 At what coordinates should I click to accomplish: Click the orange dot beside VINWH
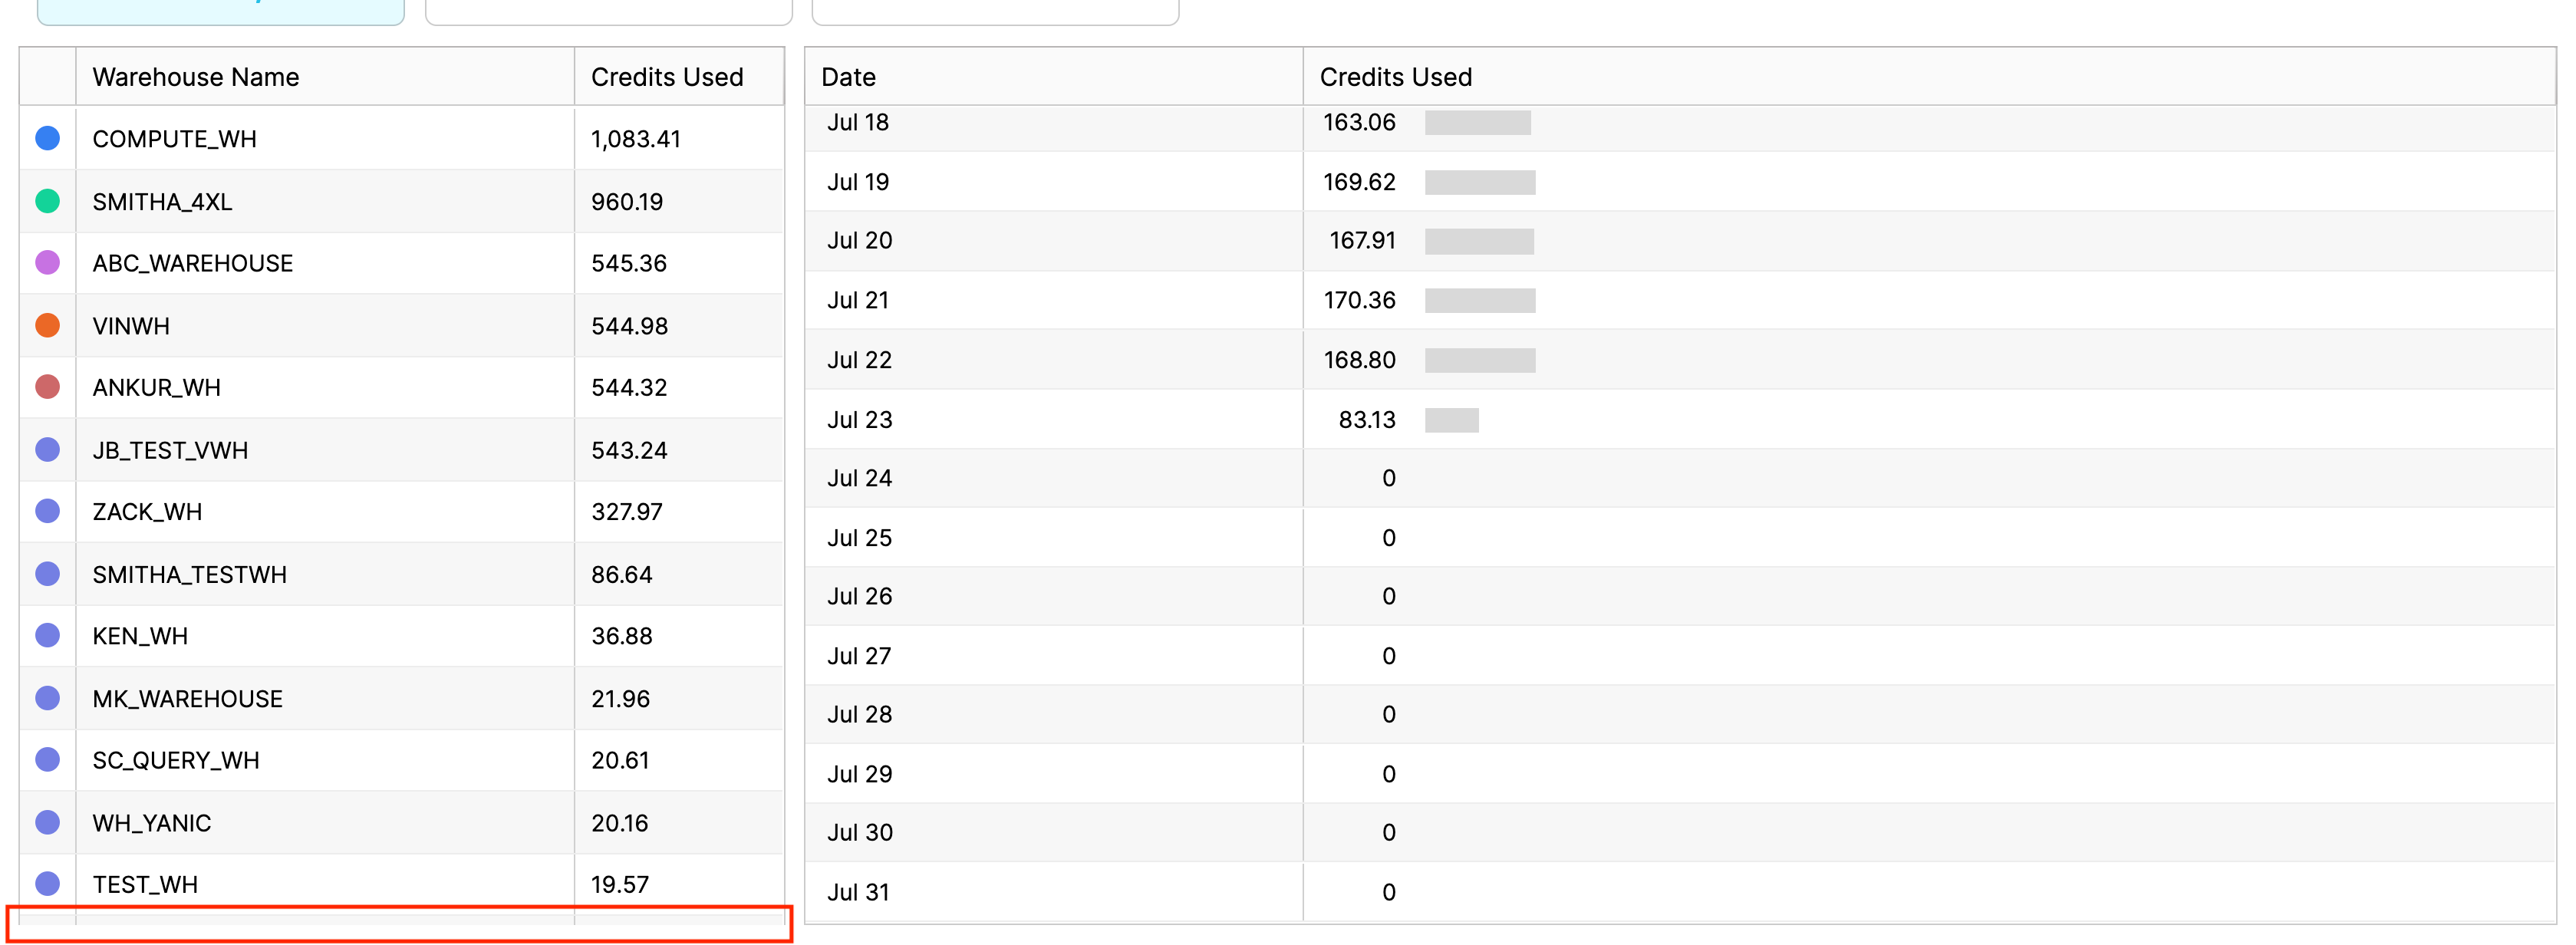tap(47, 325)
